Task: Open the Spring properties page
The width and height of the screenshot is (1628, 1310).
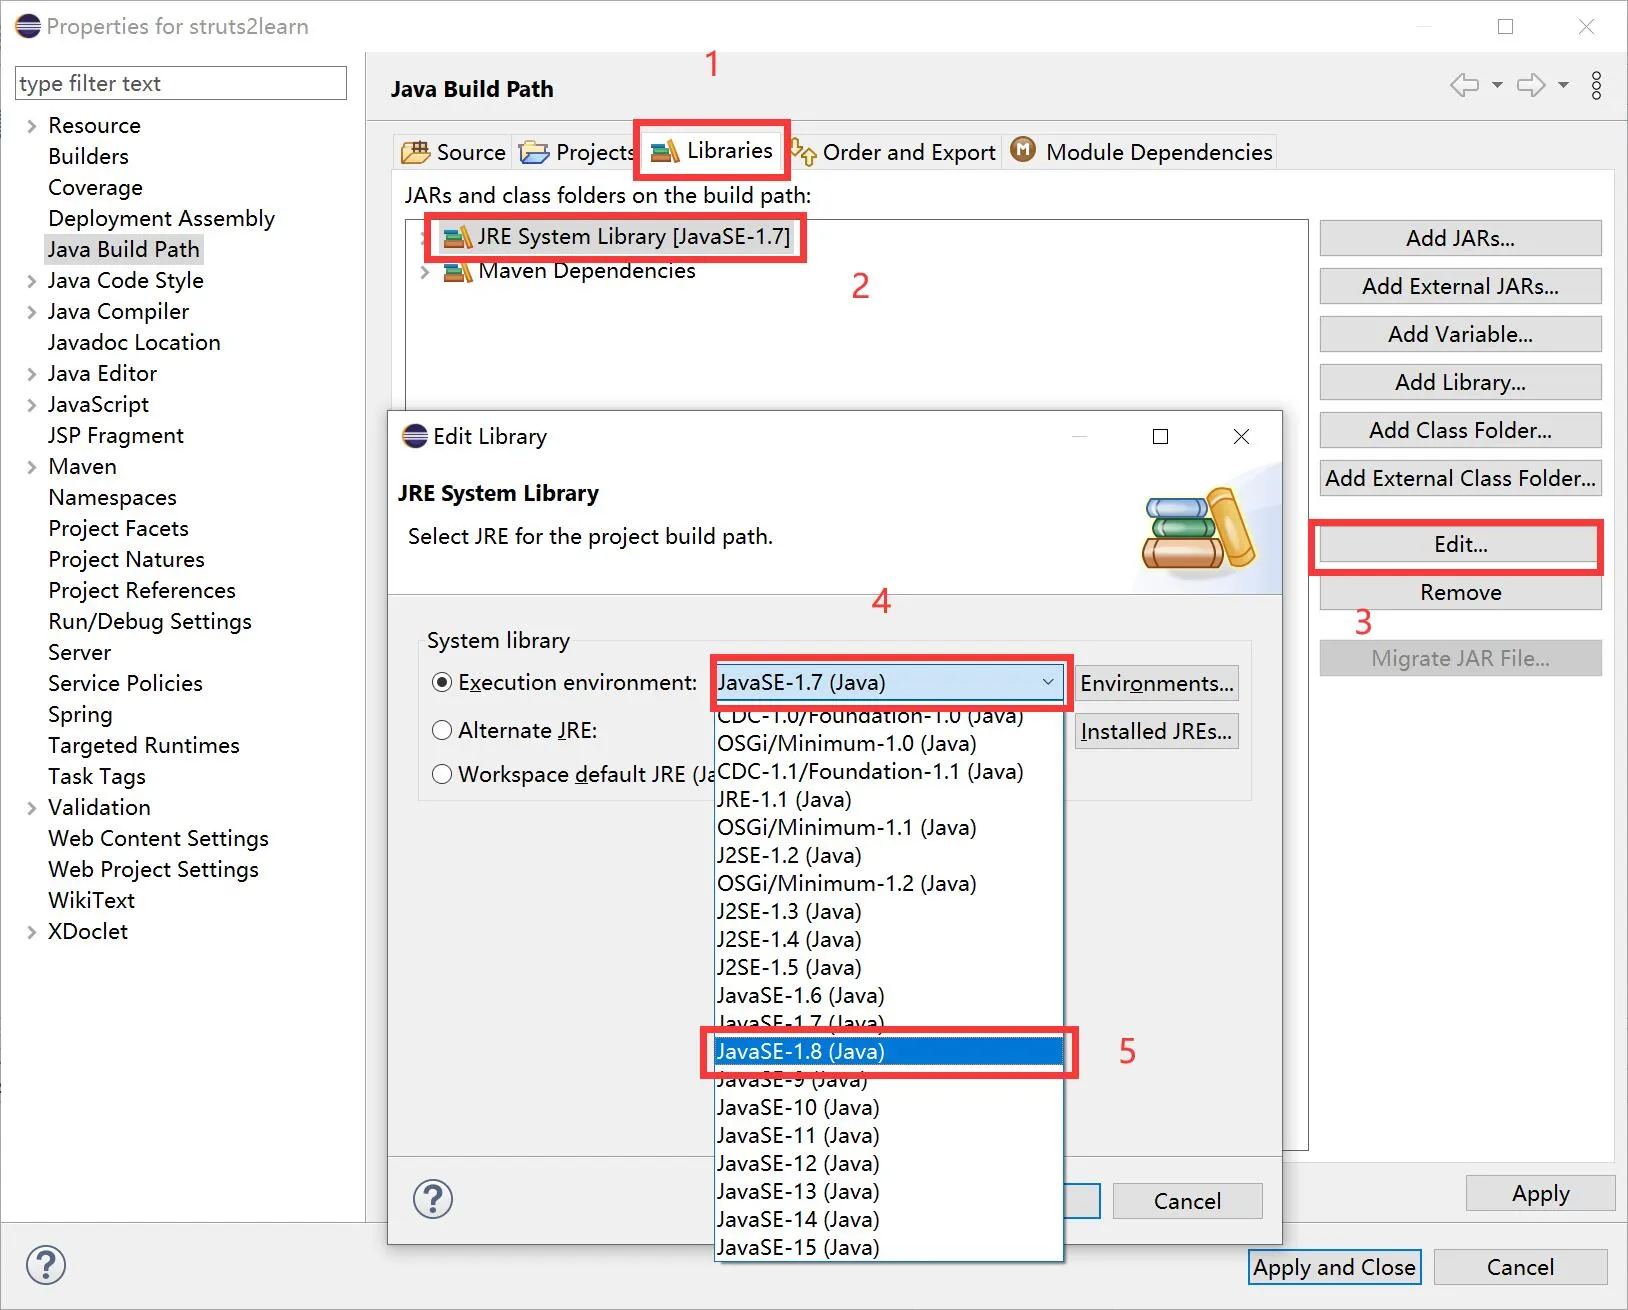Action: 80,714
